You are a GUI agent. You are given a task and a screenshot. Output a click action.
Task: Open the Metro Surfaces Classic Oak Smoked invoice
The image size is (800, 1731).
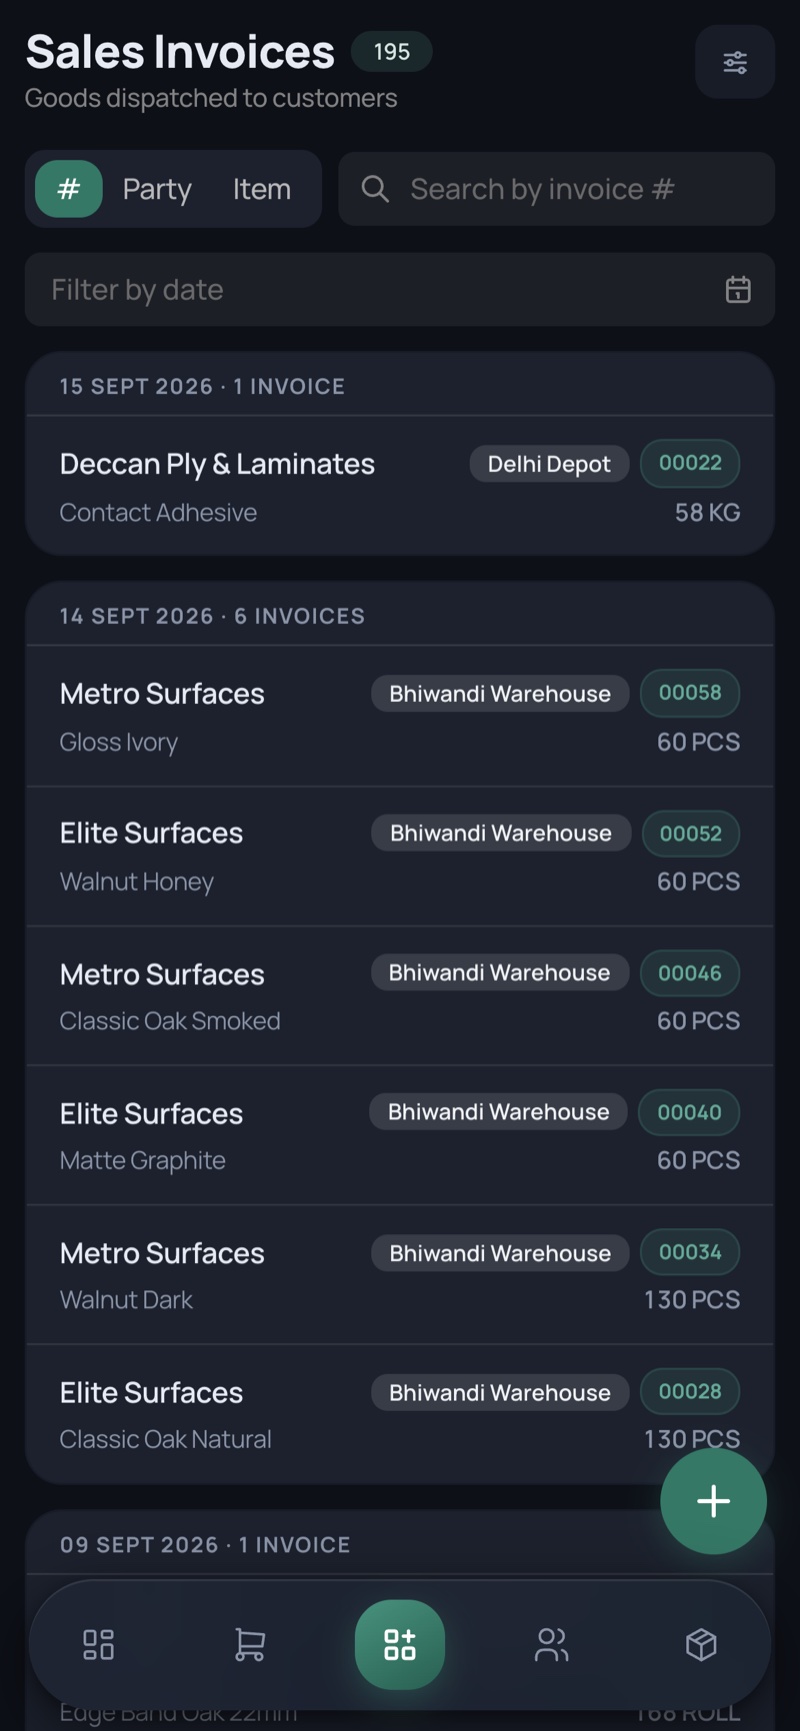(x=400, y=996)
